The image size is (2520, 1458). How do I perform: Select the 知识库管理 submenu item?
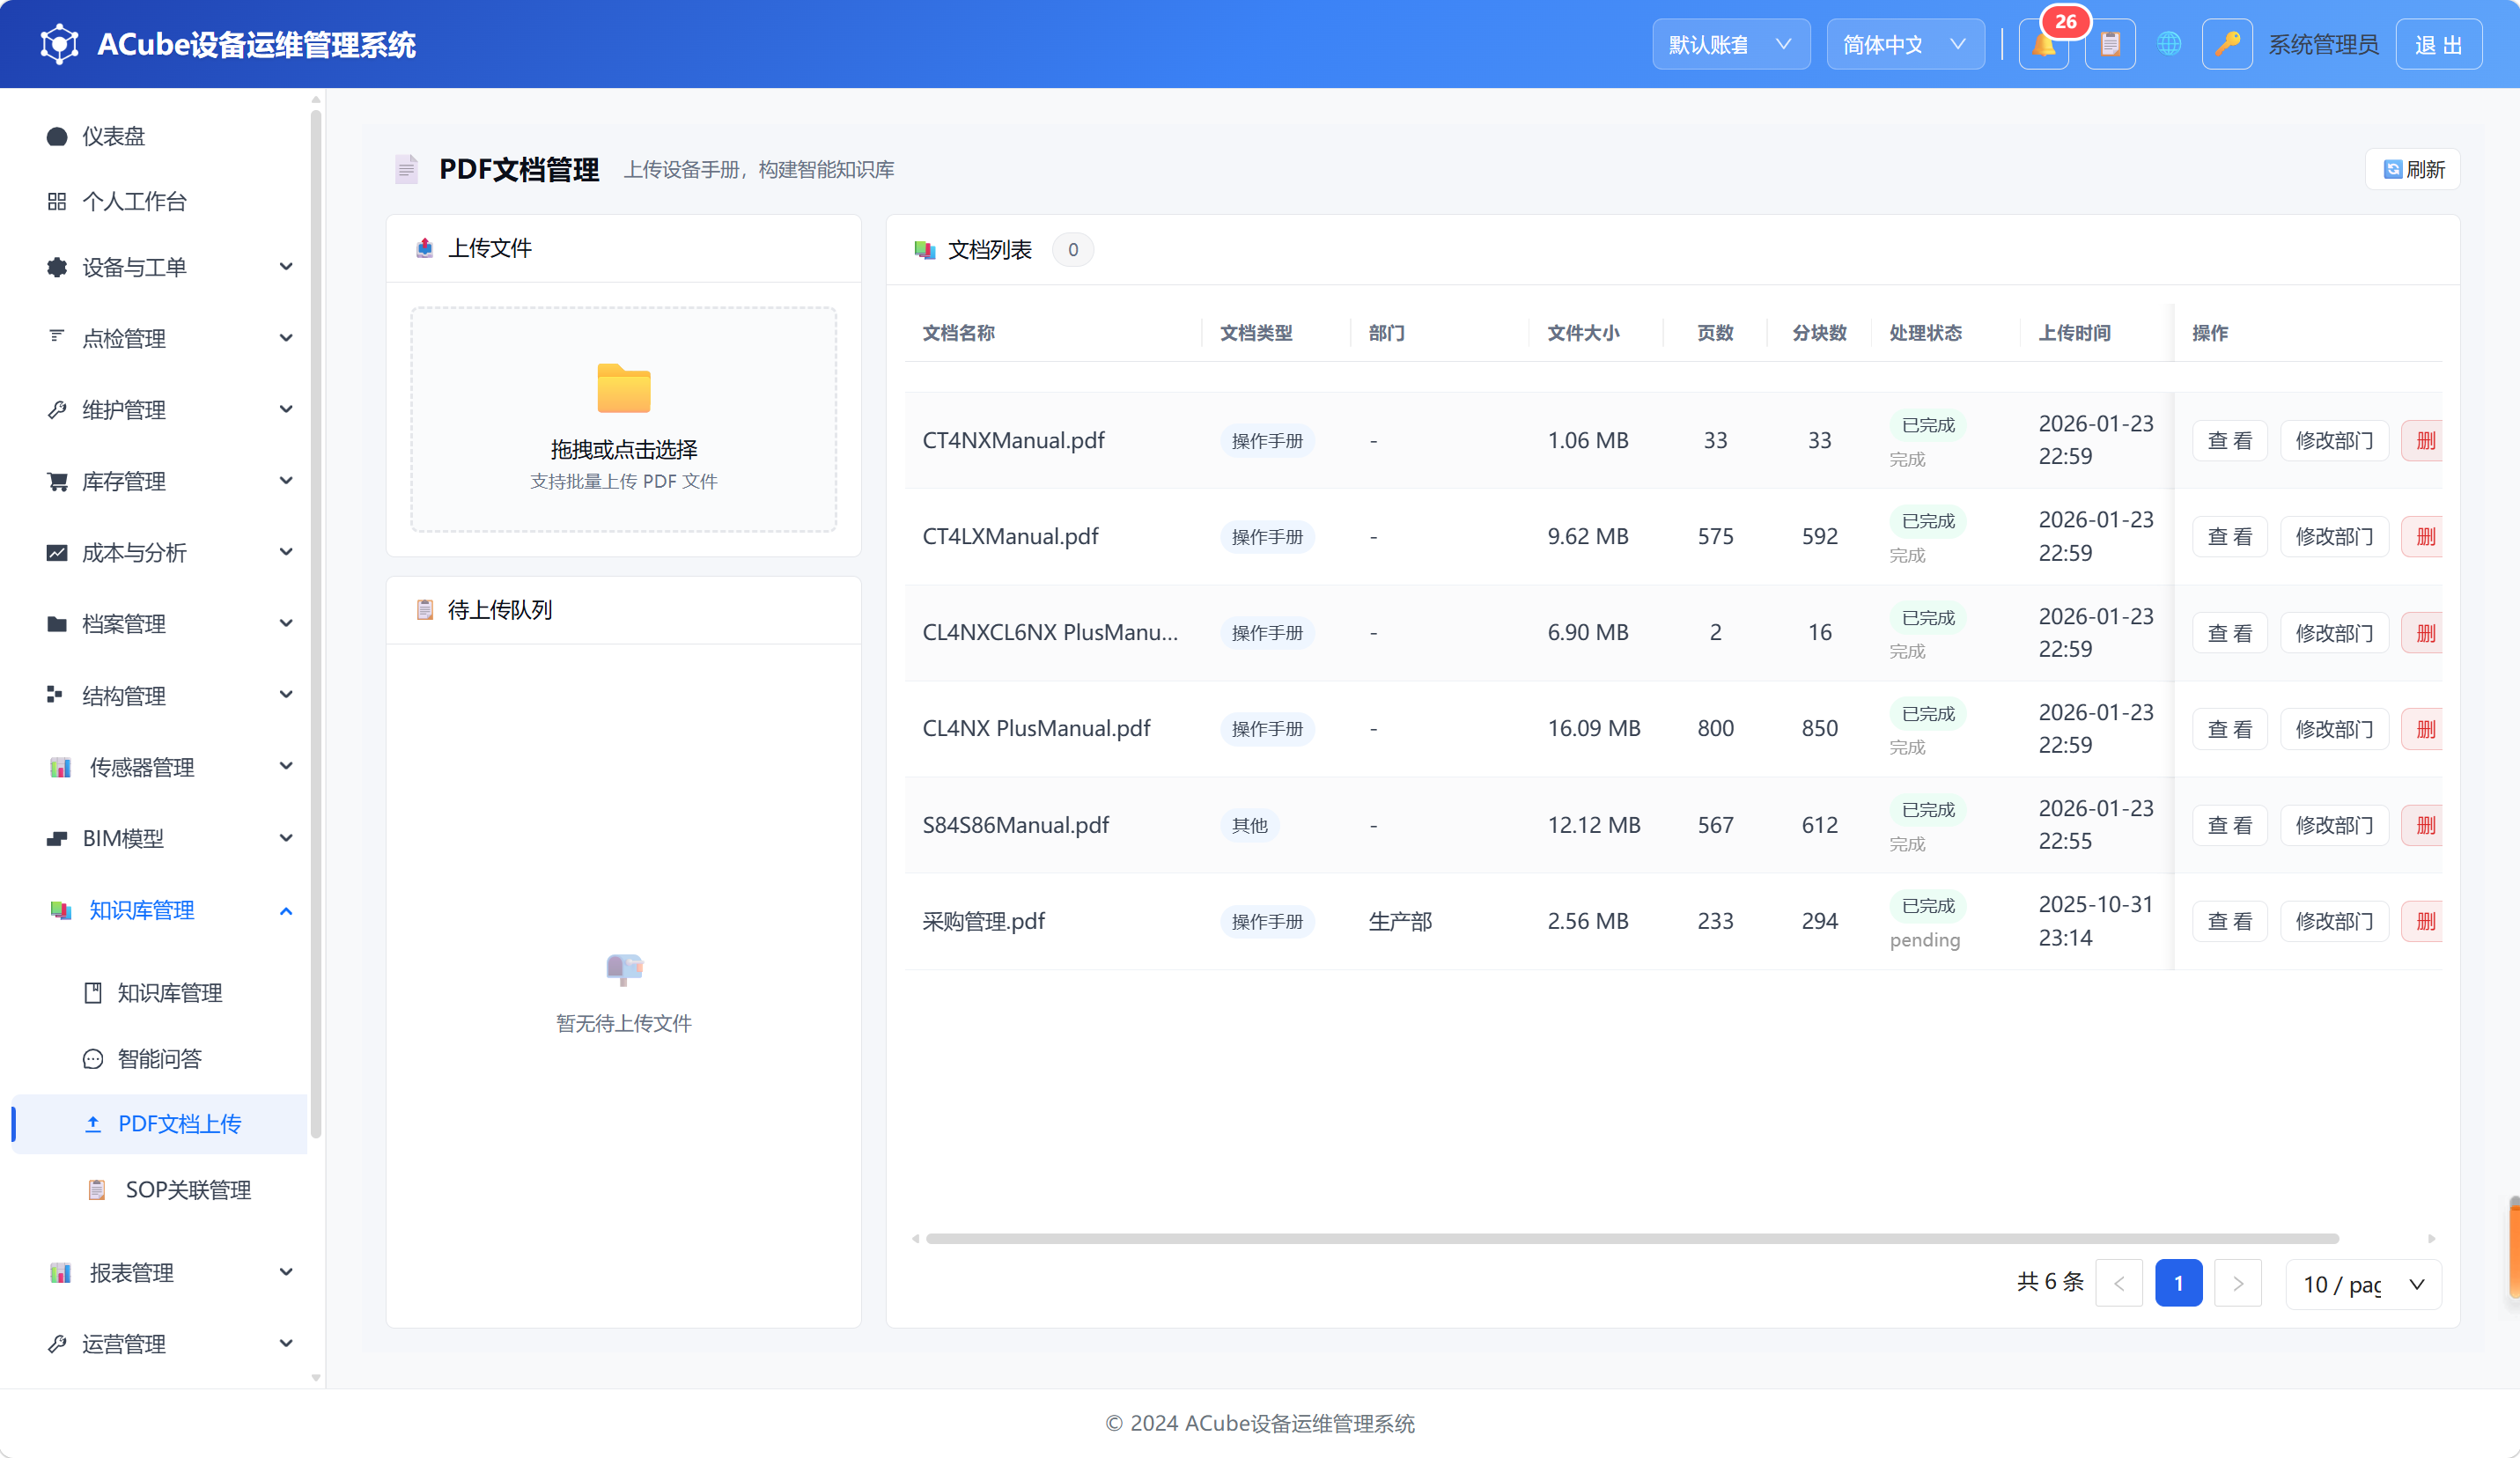pyautogui.click(x=160, y=992)
